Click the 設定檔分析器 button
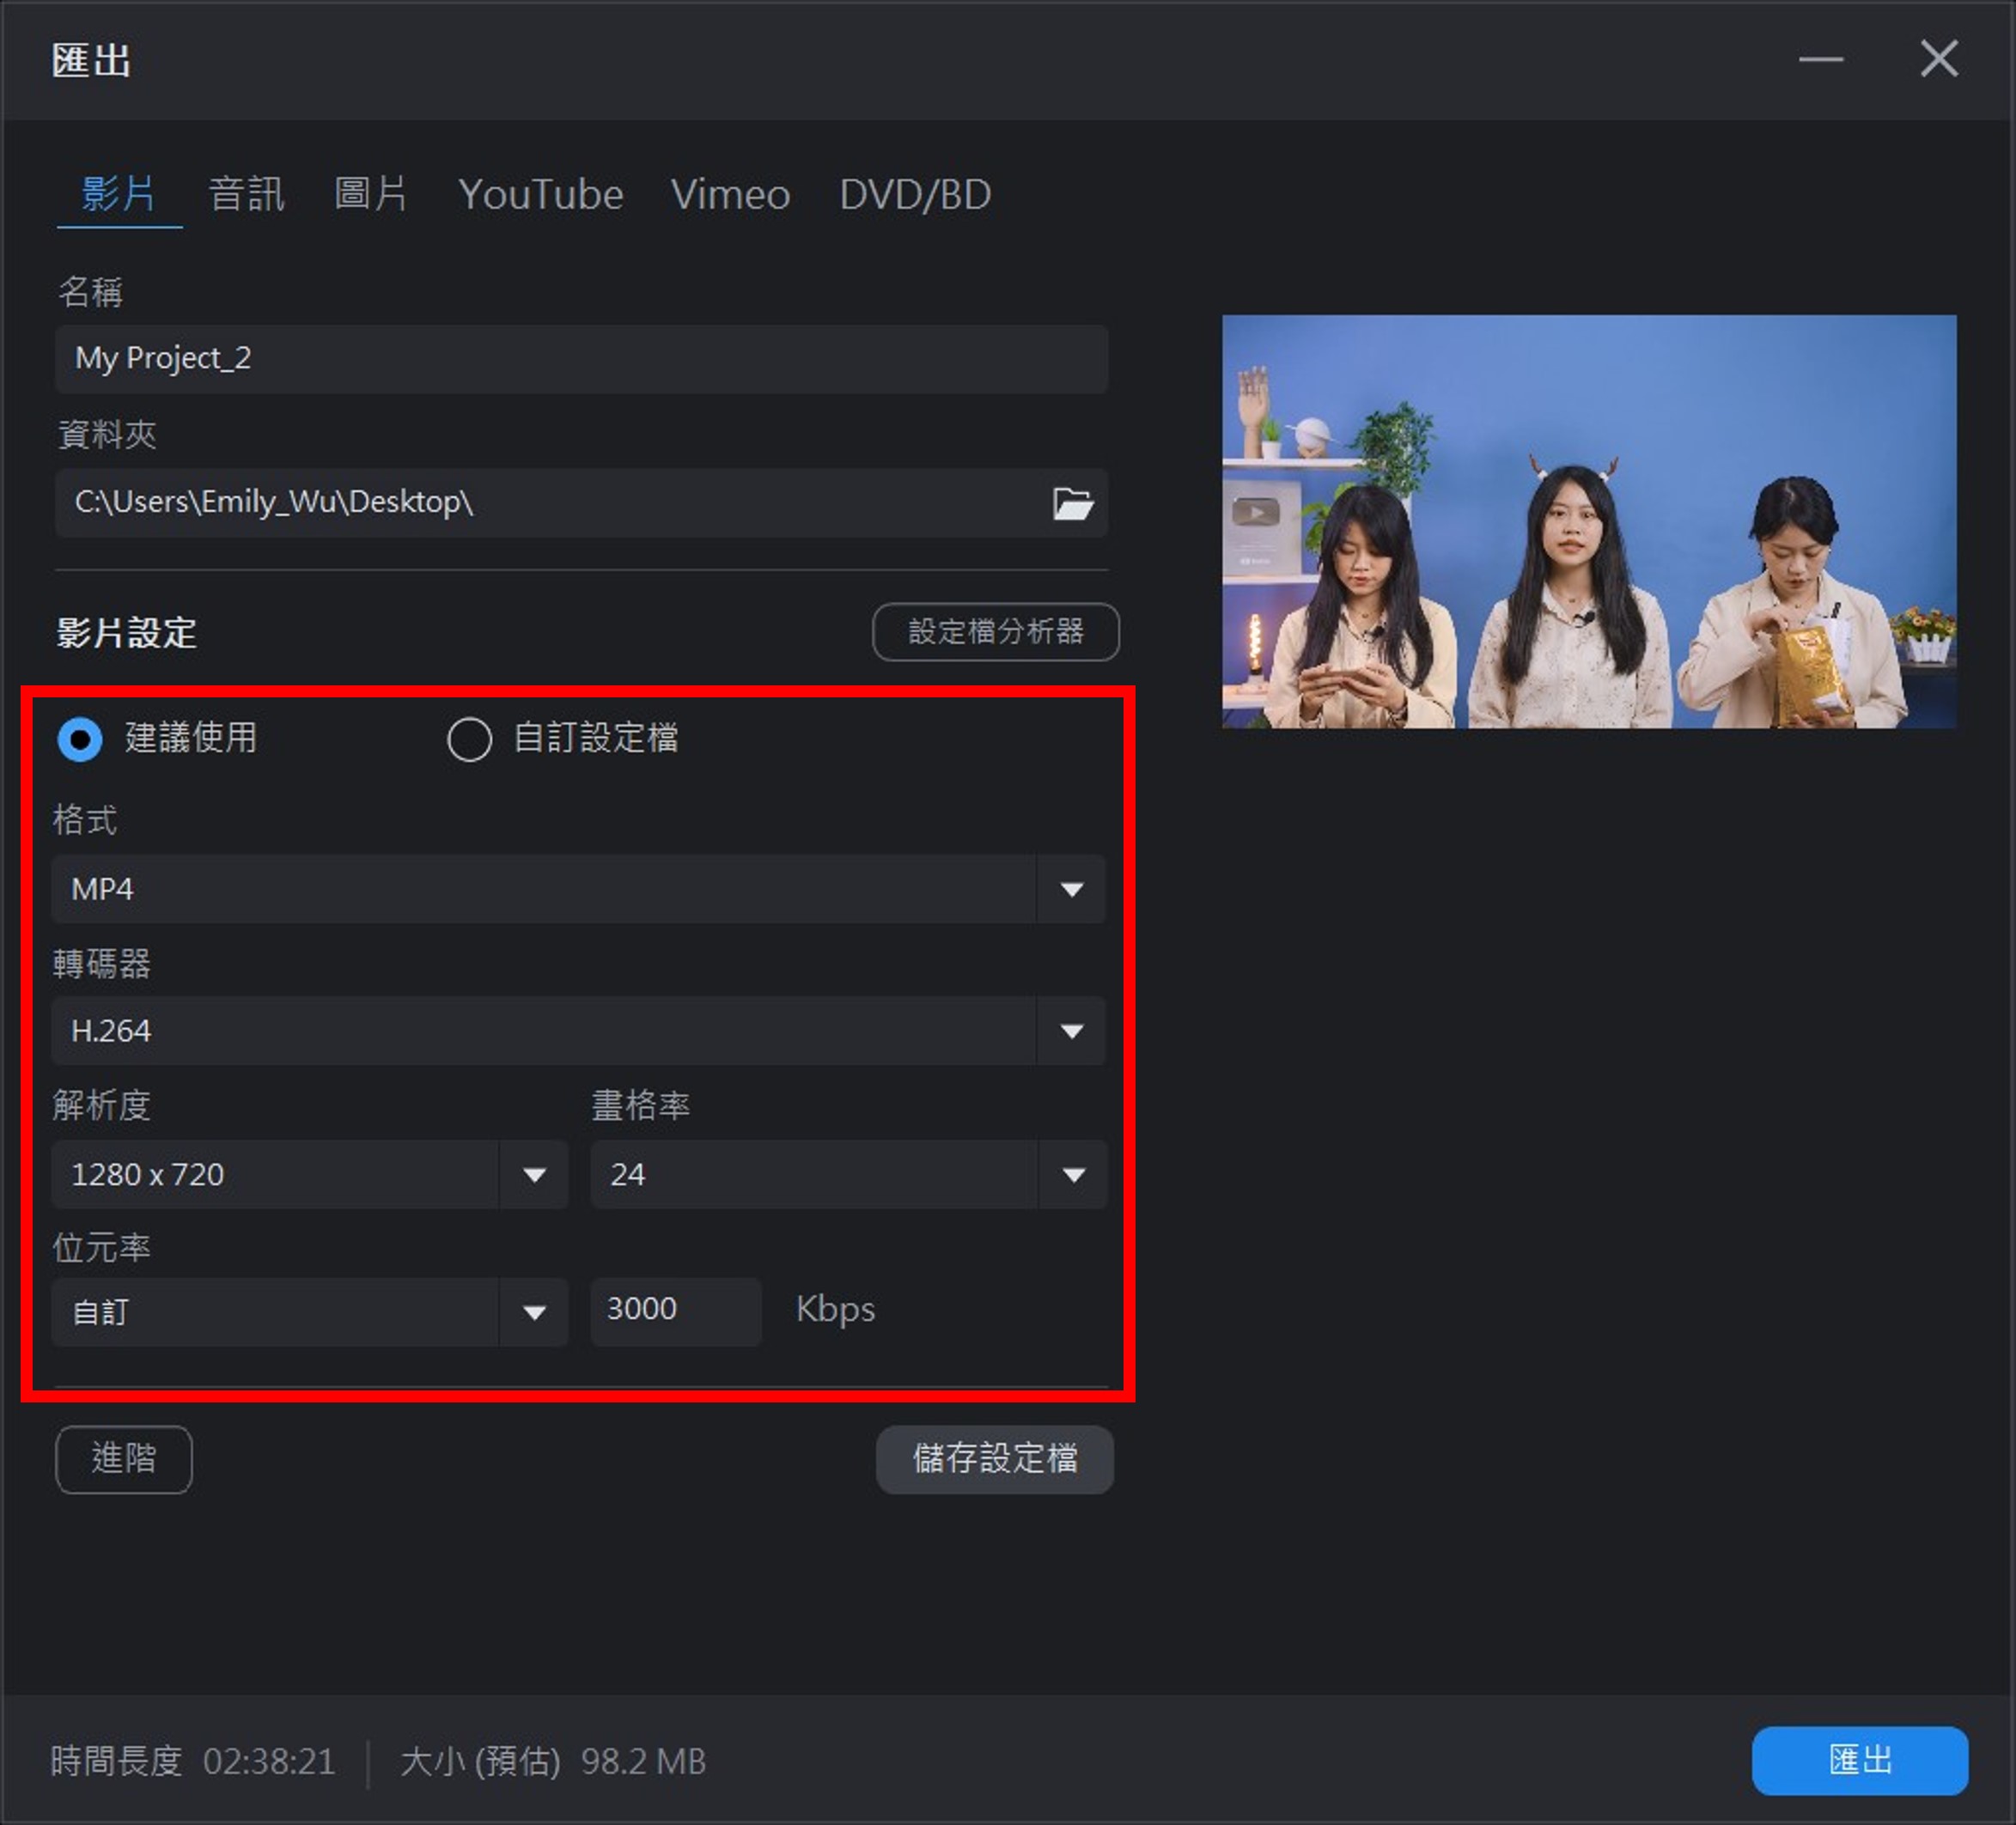The height and width of the screenshot is (1825, 2016). [x=996, y=632]
